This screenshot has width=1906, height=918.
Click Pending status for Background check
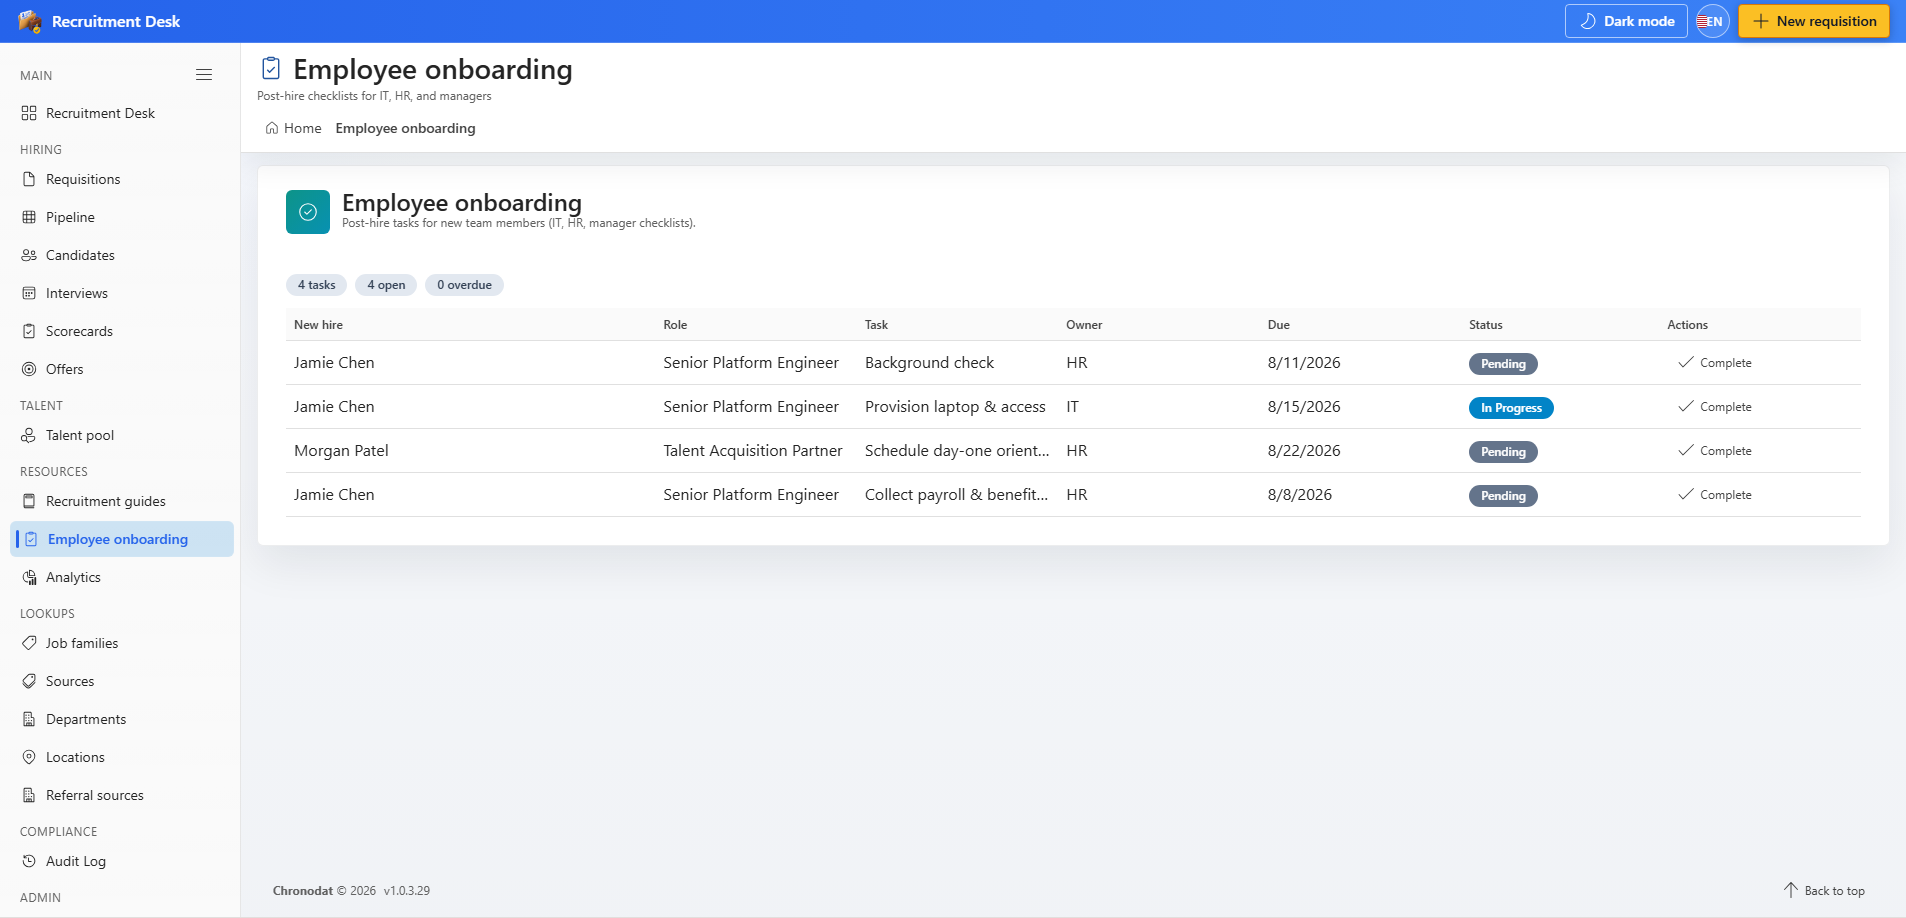(1503, 364)
